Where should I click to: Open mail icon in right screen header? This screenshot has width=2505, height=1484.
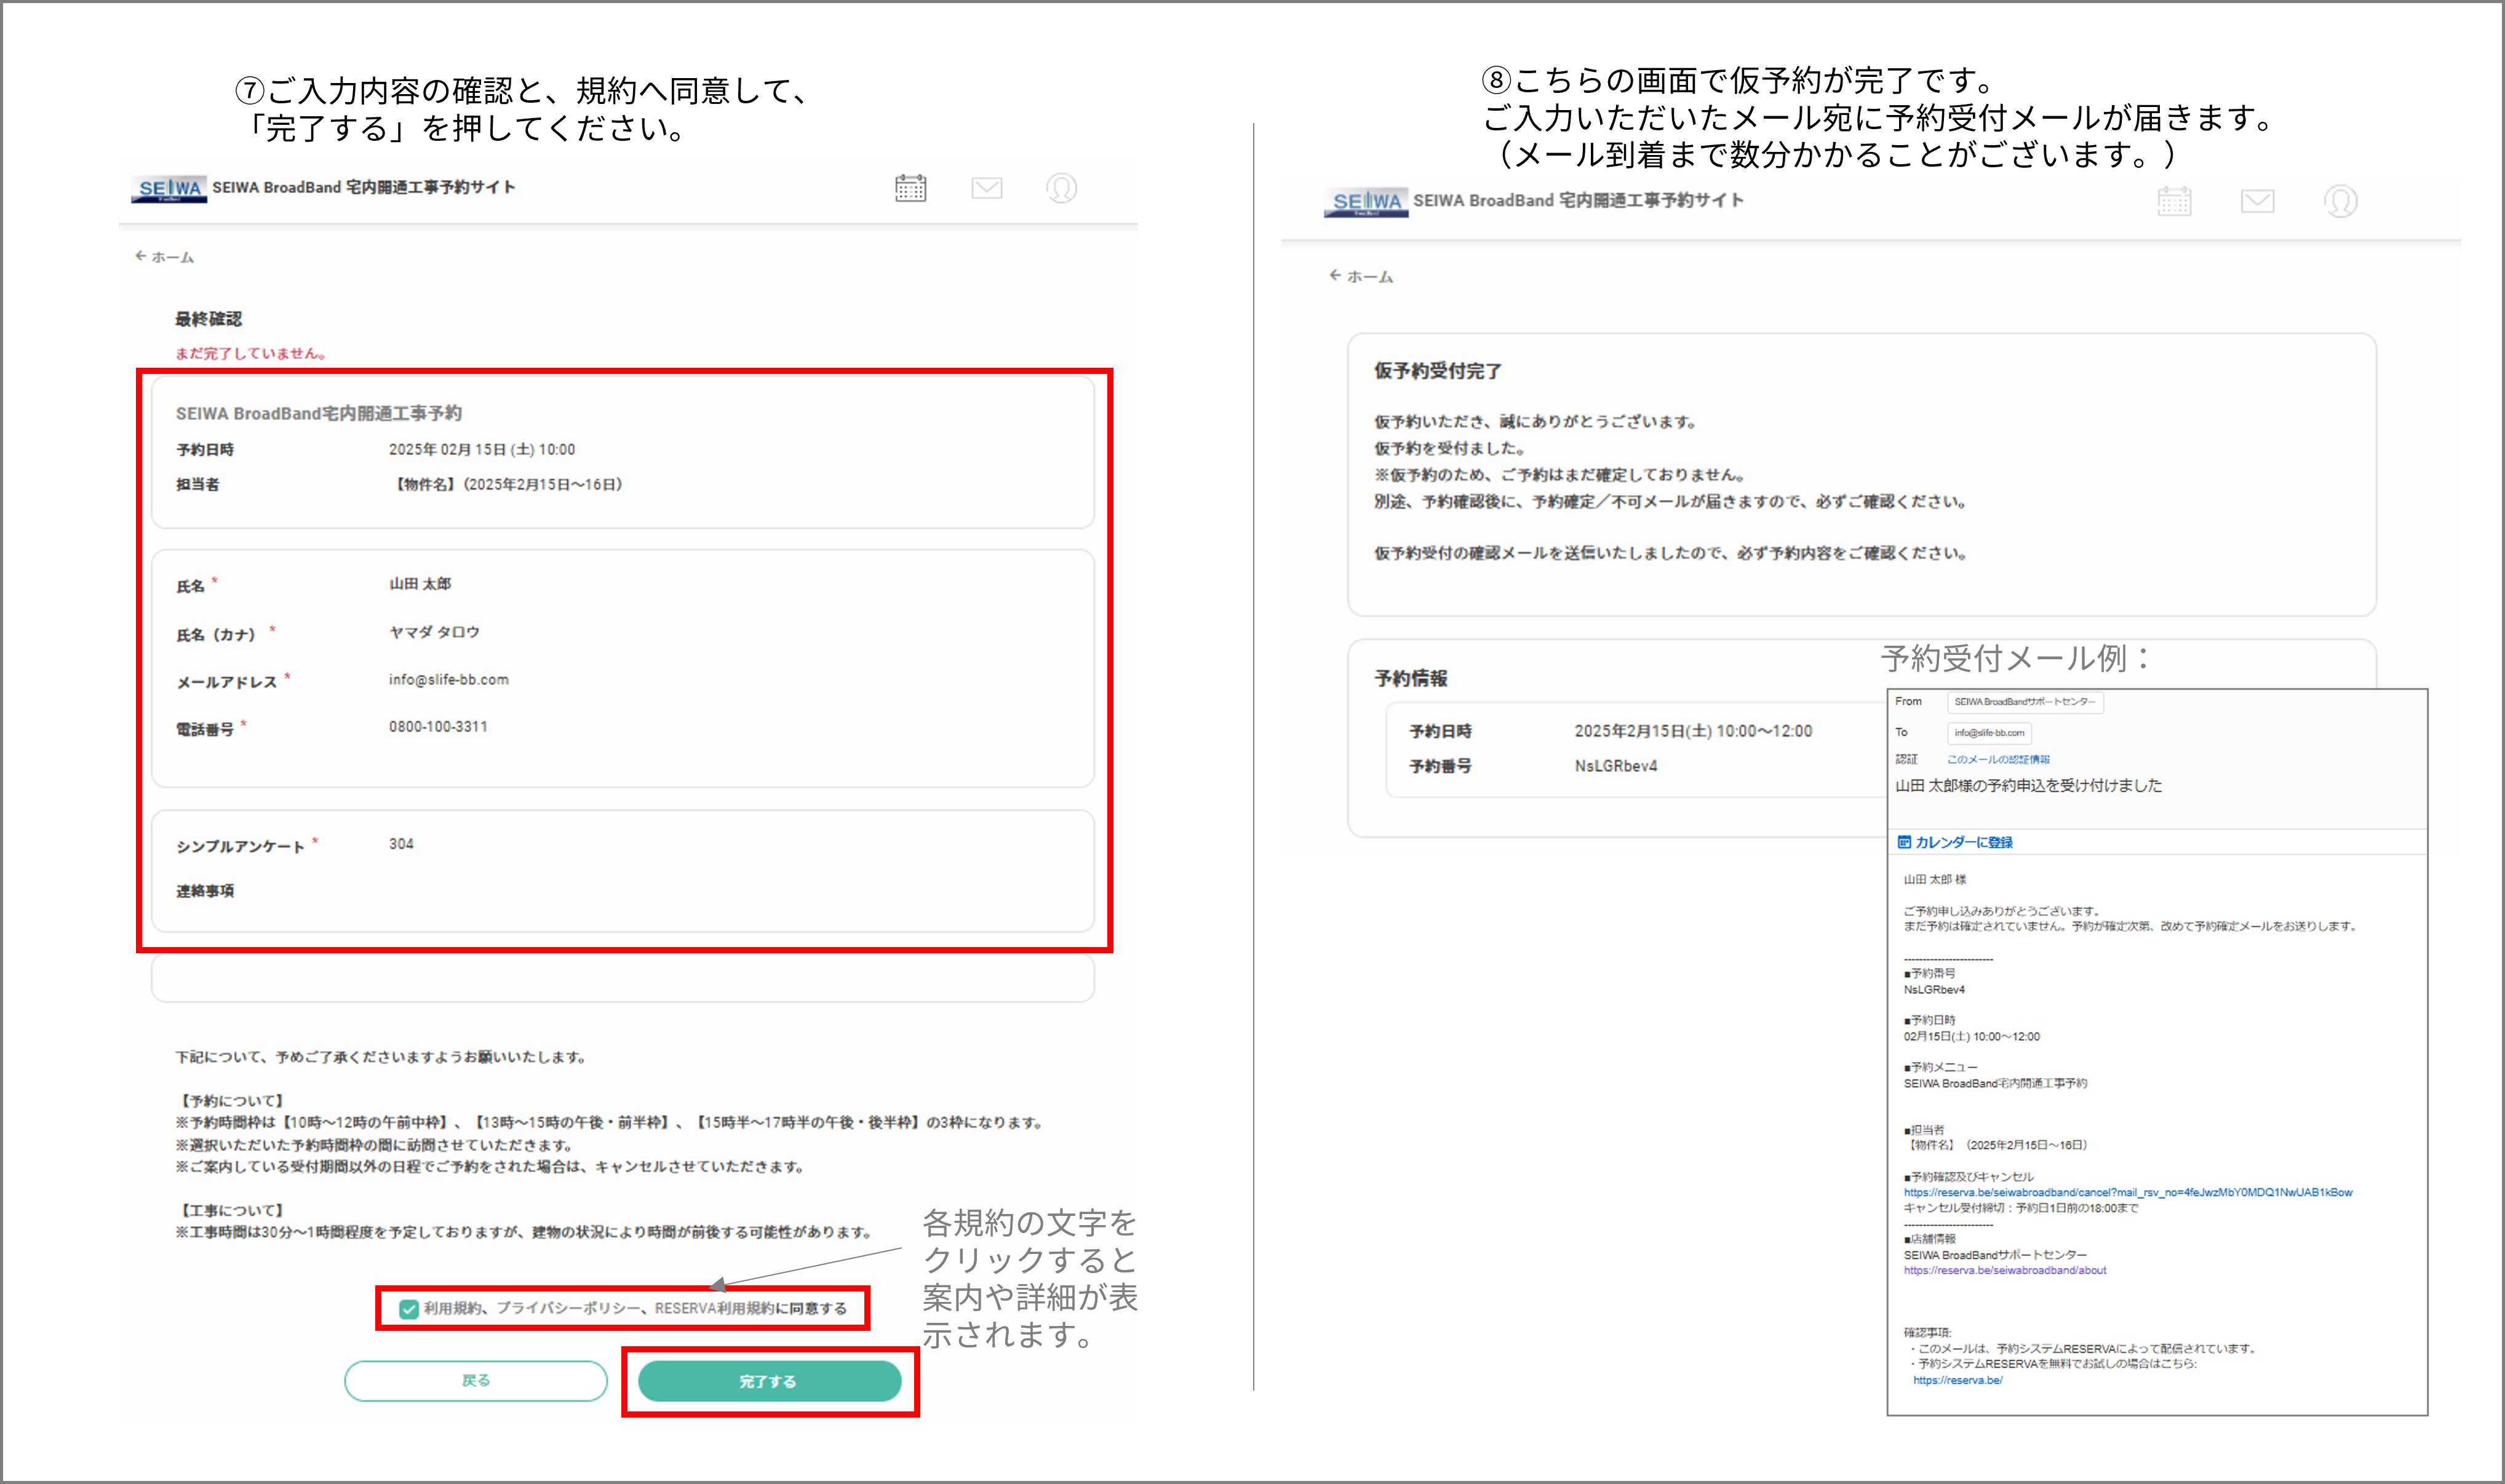[x=2257, y=201]
